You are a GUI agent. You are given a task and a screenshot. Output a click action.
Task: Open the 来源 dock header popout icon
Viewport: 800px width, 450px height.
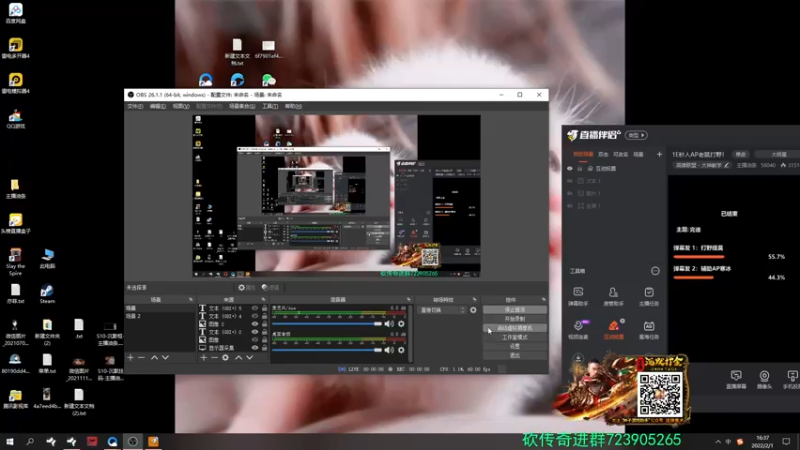tap(264, 299)
